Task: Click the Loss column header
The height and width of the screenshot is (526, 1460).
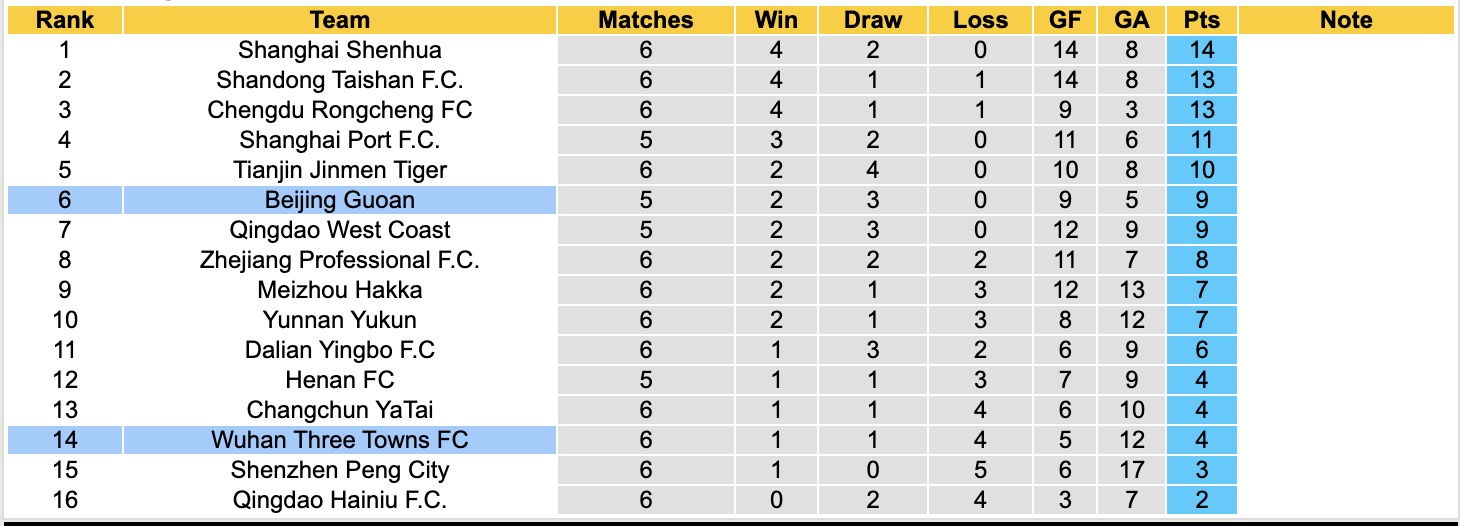Action: [x=980, y=20]
